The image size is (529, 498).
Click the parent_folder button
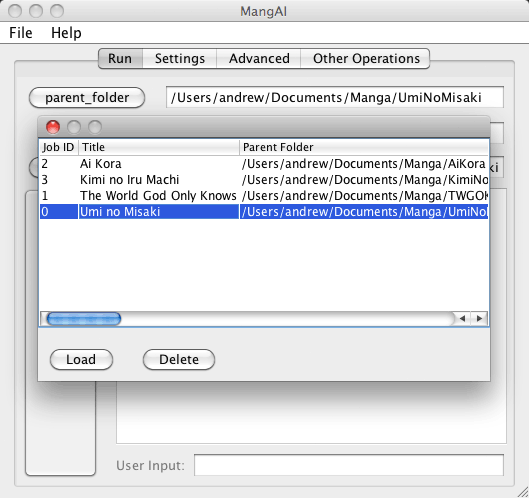[x=87, y=98]
